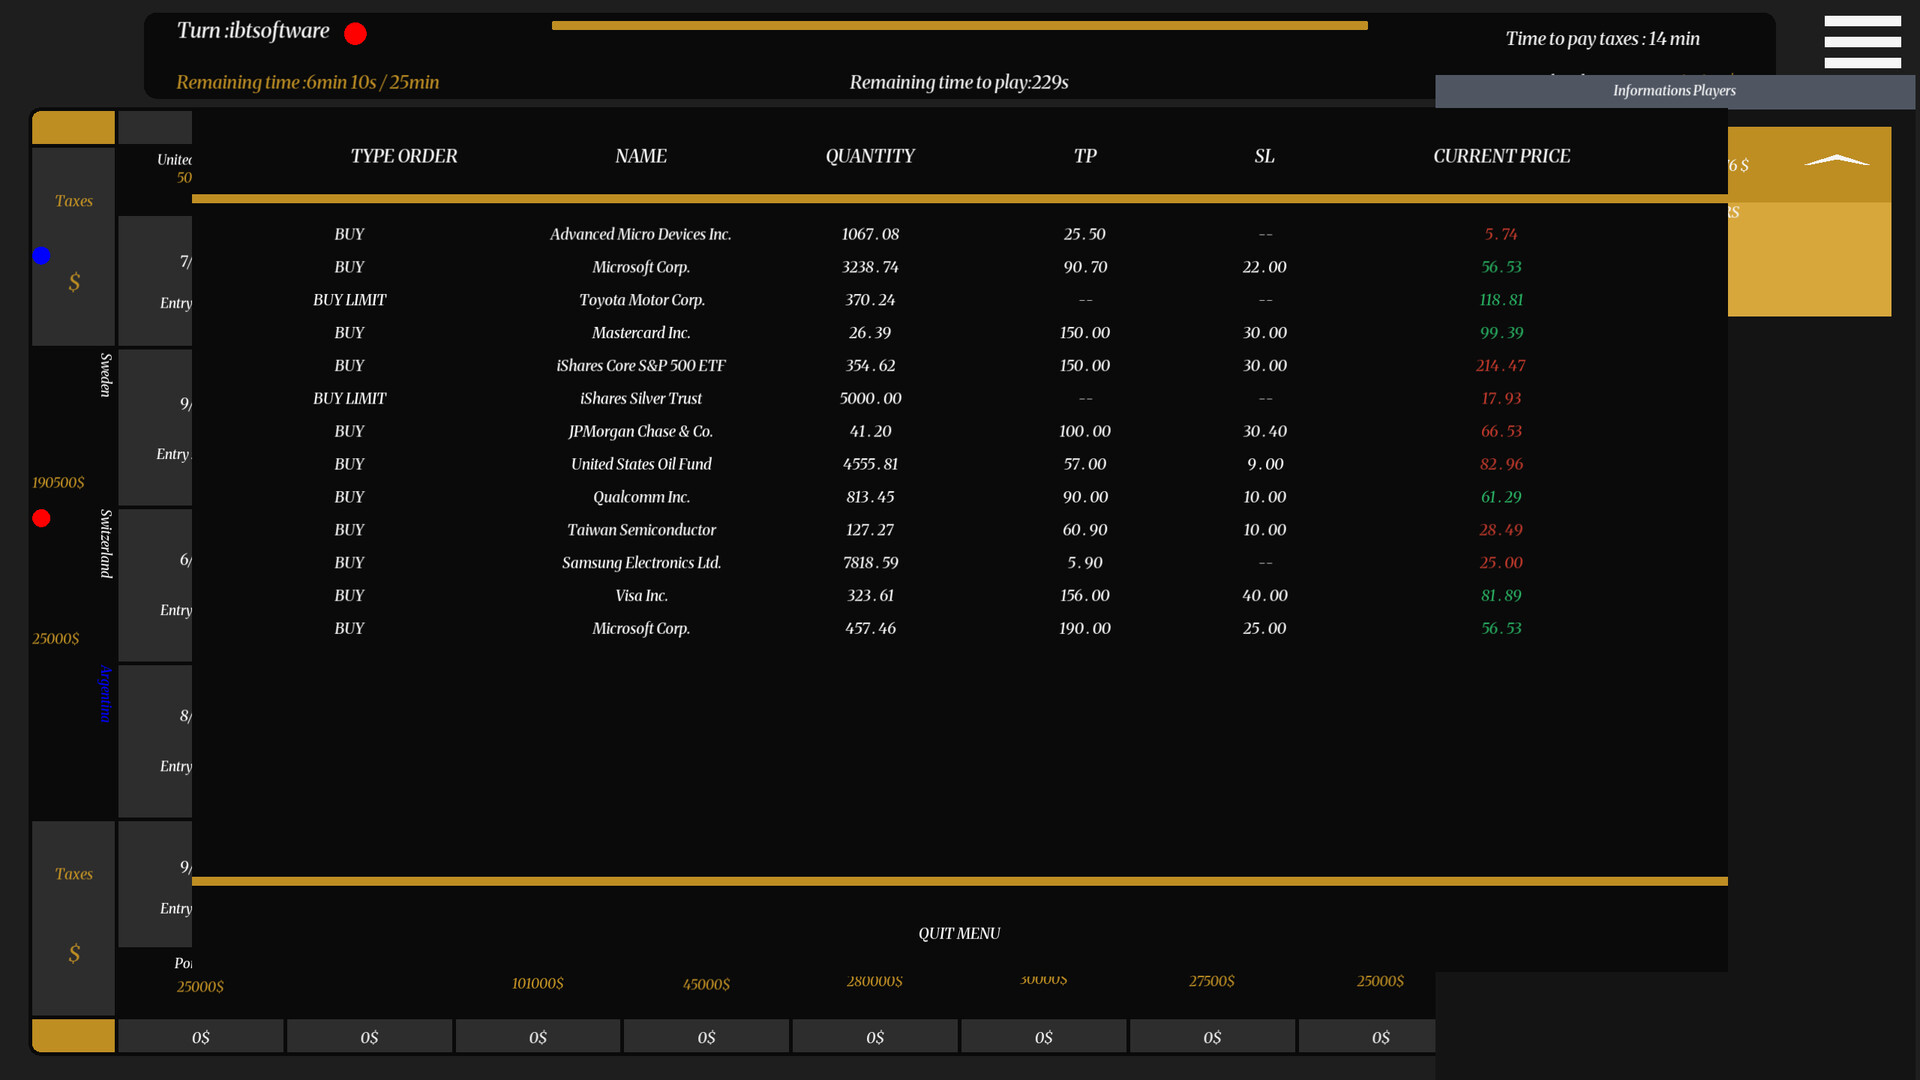Click the top-left gold corner tile
Image resolution: width=1920 pixels, height=1080 pixels.
tap(73, 127)
